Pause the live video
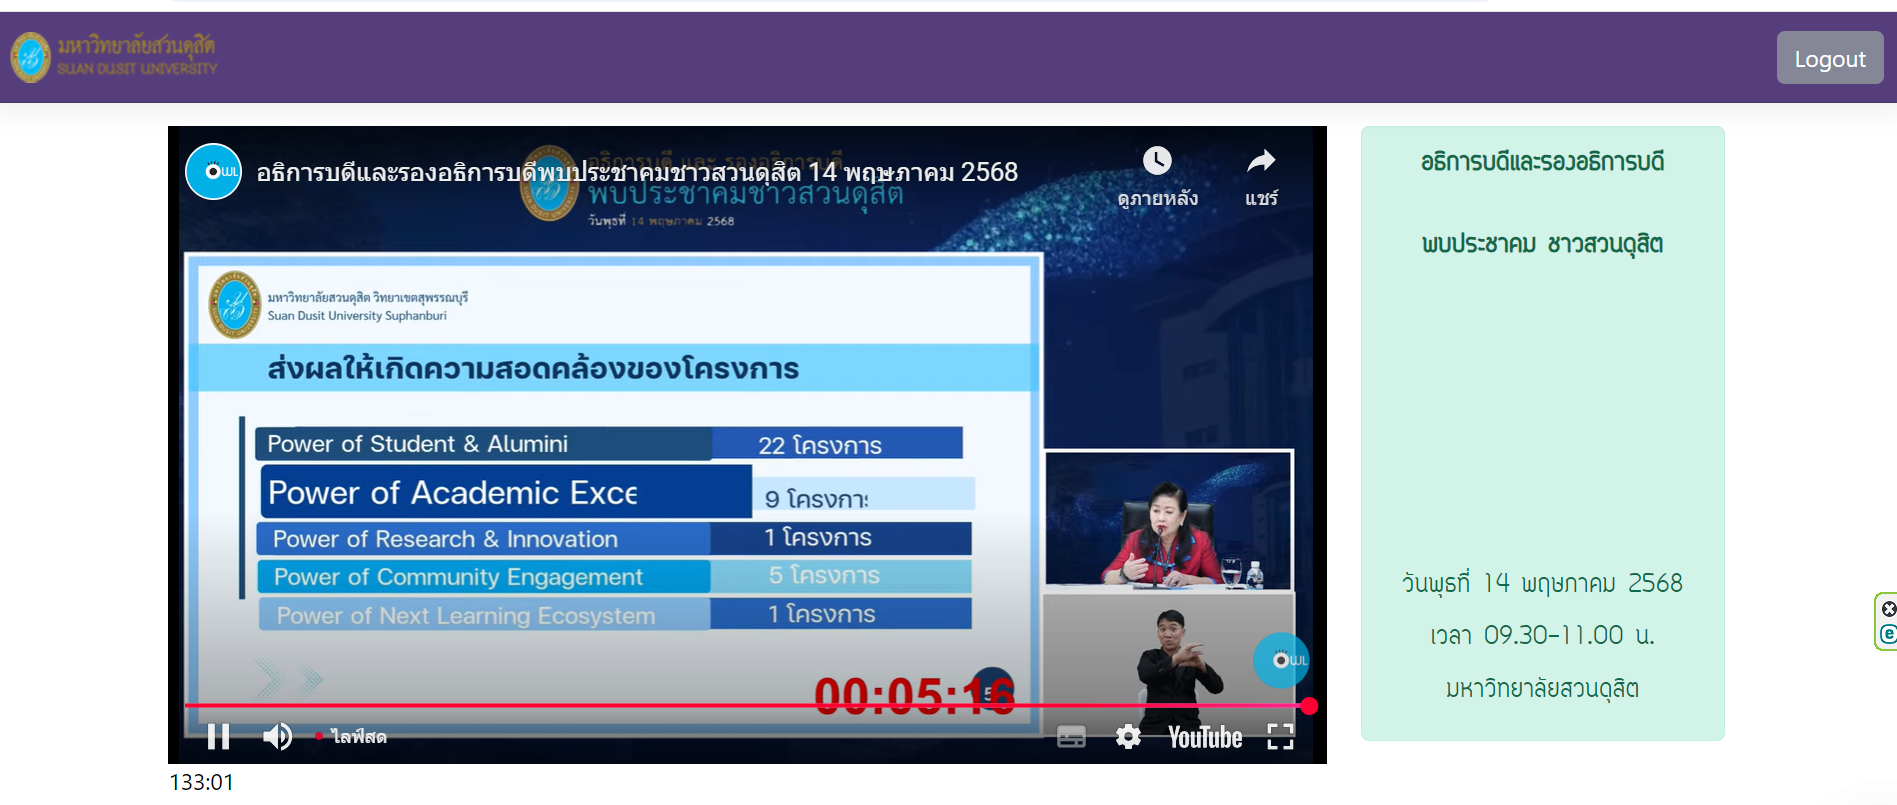 point(218,737)
